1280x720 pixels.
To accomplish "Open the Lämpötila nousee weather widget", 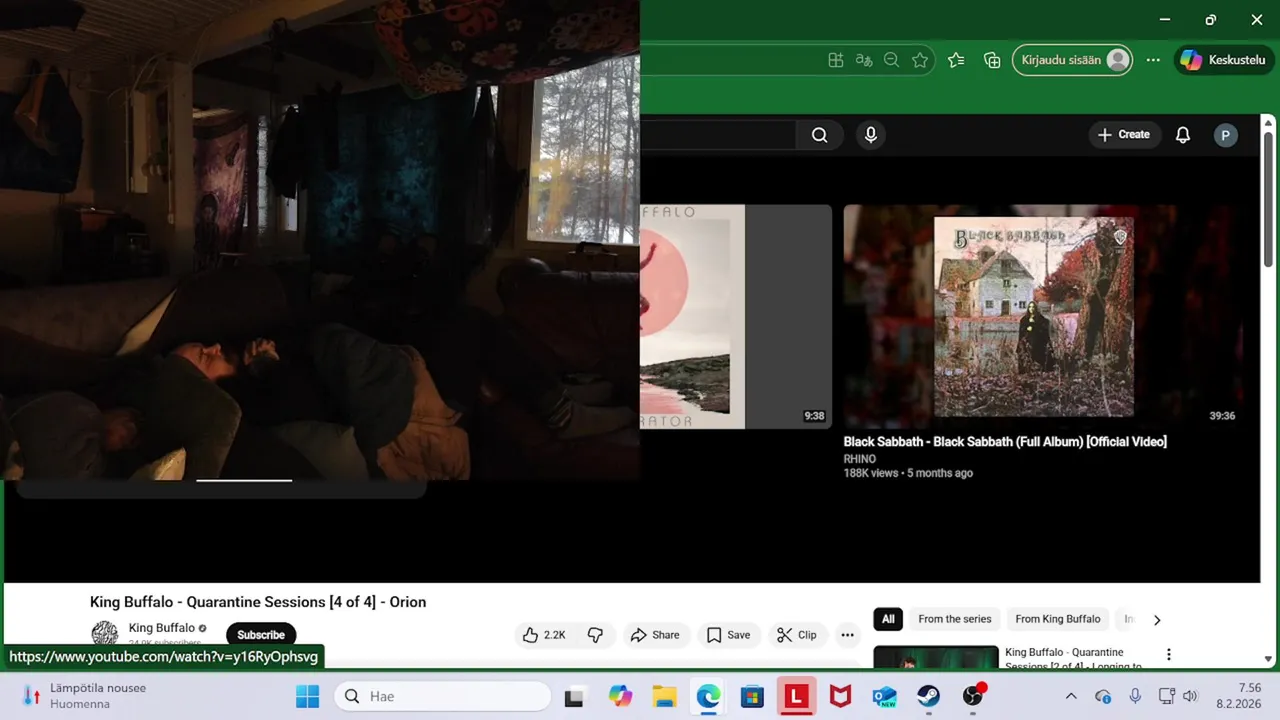I will point(85,696).
